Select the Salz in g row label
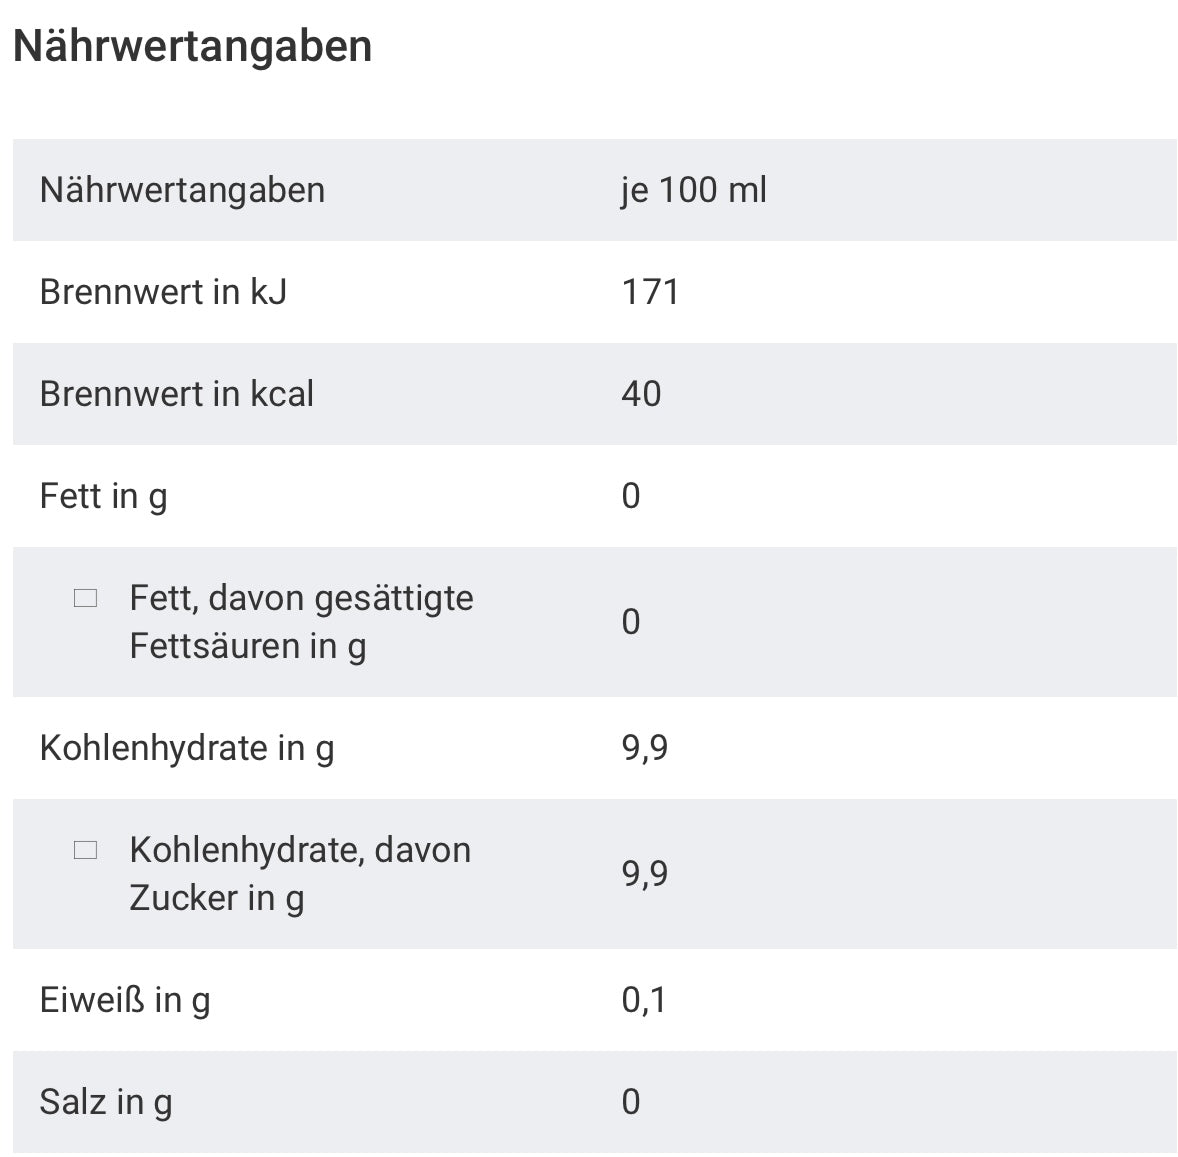Viewport: 1178px width, 1157px height. click(x=106, y=1102)
